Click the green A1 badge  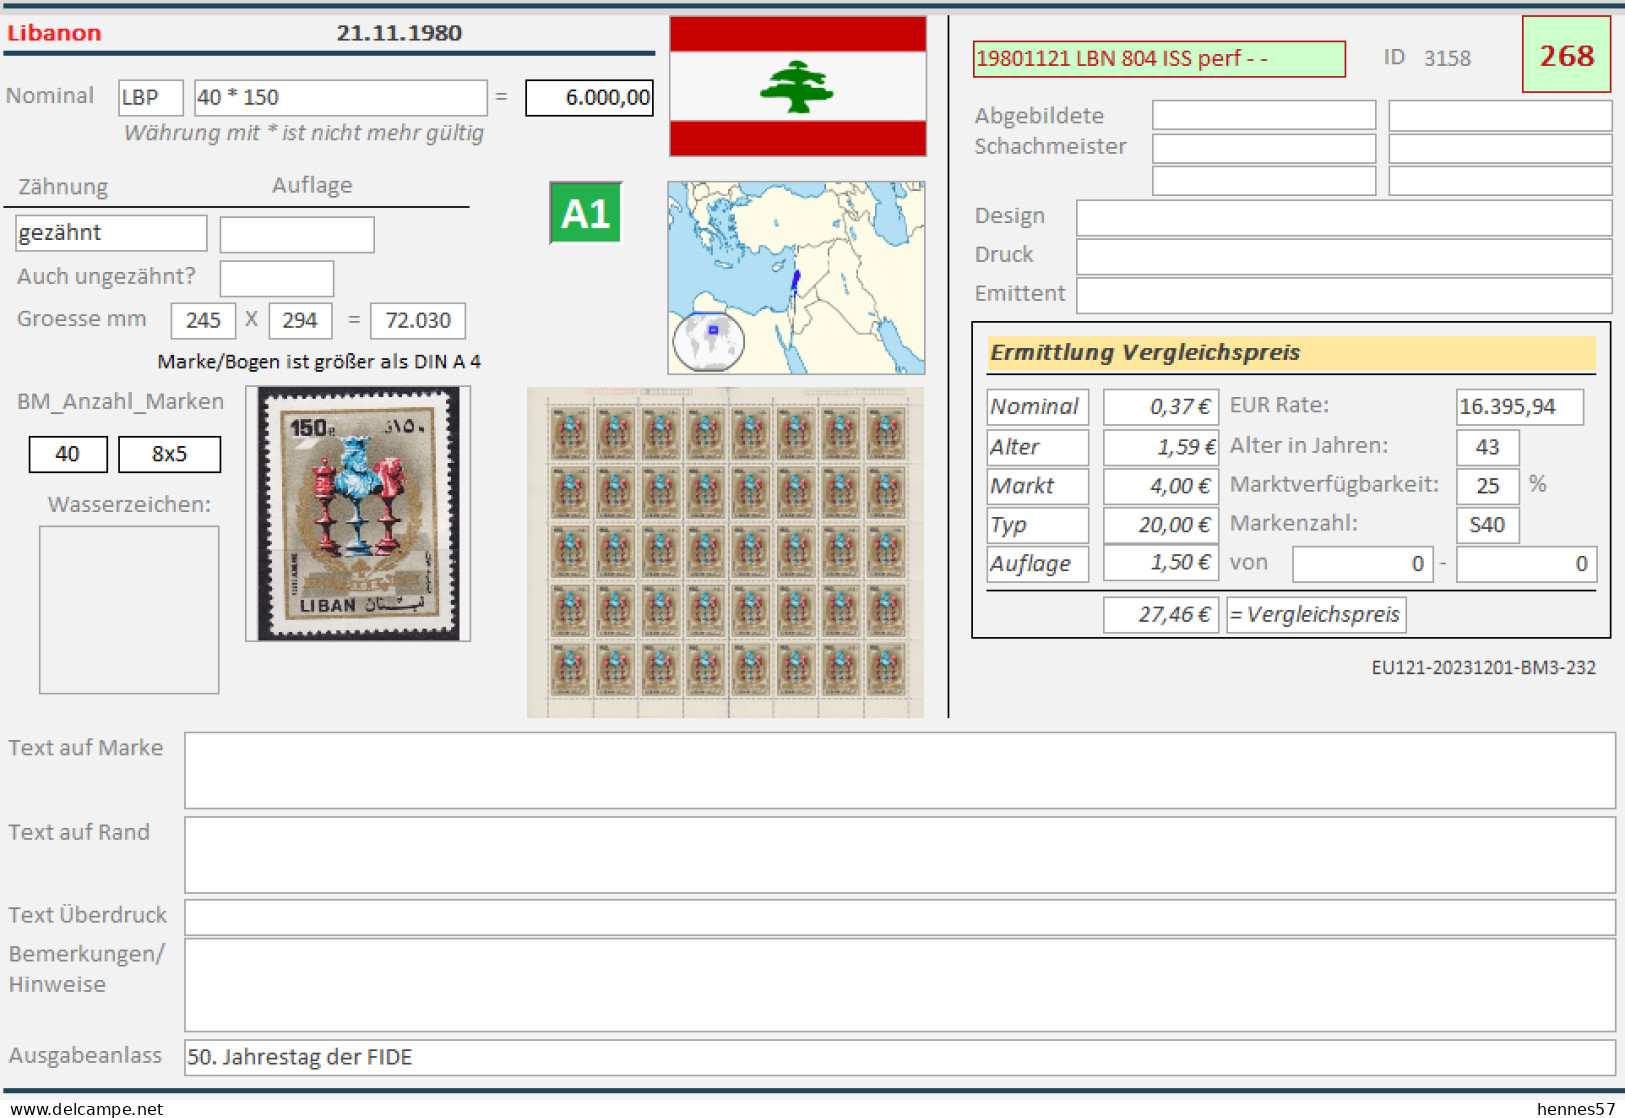[x=586, y=213]
